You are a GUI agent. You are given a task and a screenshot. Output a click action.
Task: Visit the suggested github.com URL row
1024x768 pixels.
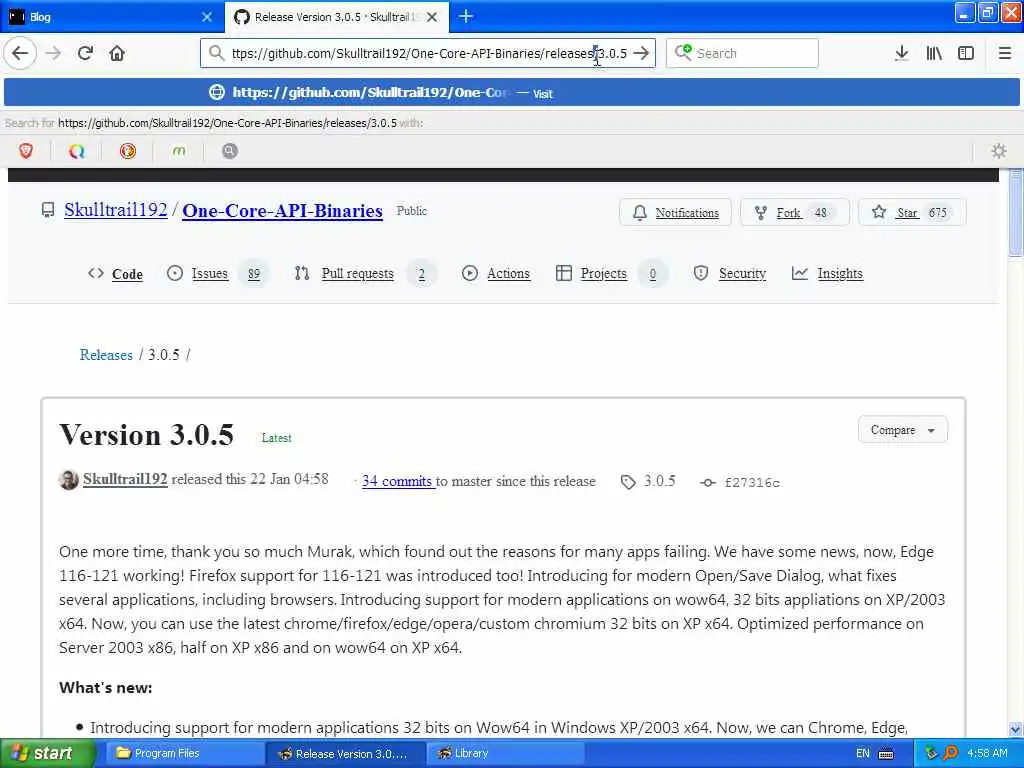point(511,93)
